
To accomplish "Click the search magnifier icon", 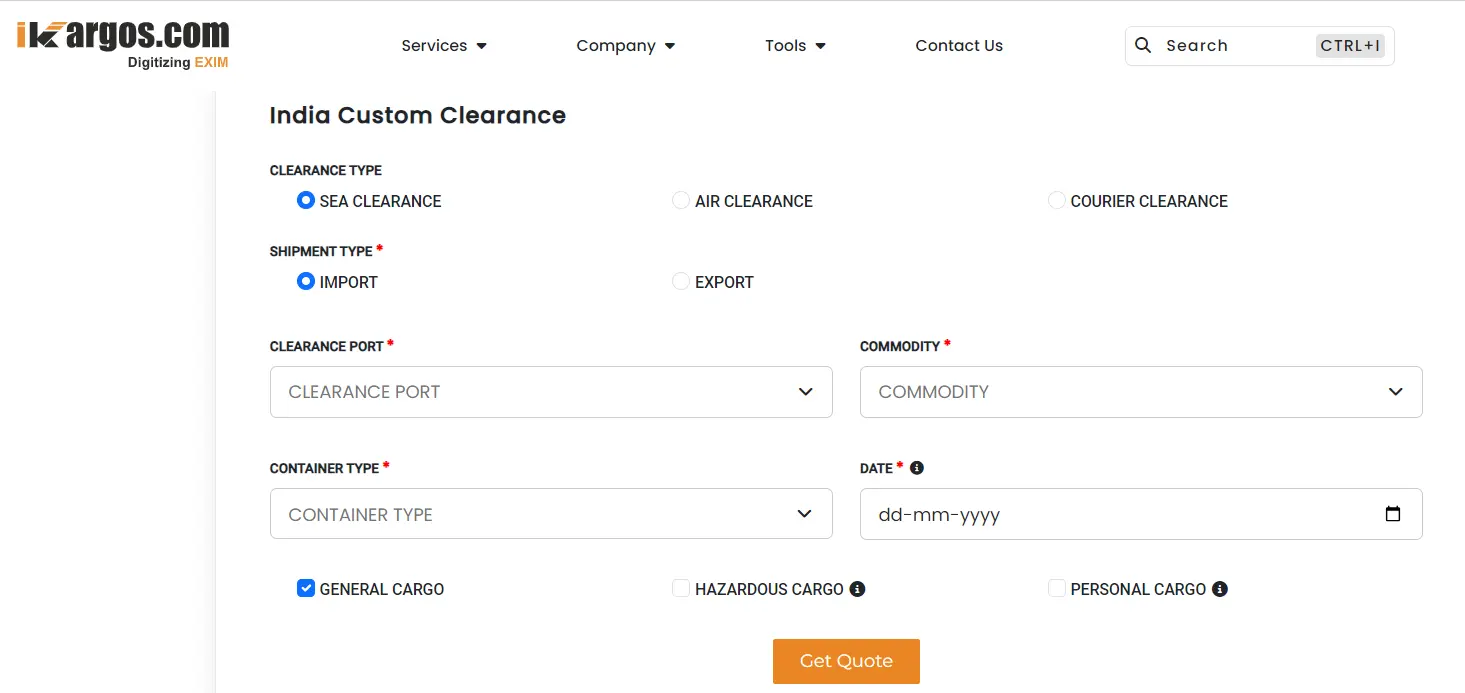I will point(1143,45).
